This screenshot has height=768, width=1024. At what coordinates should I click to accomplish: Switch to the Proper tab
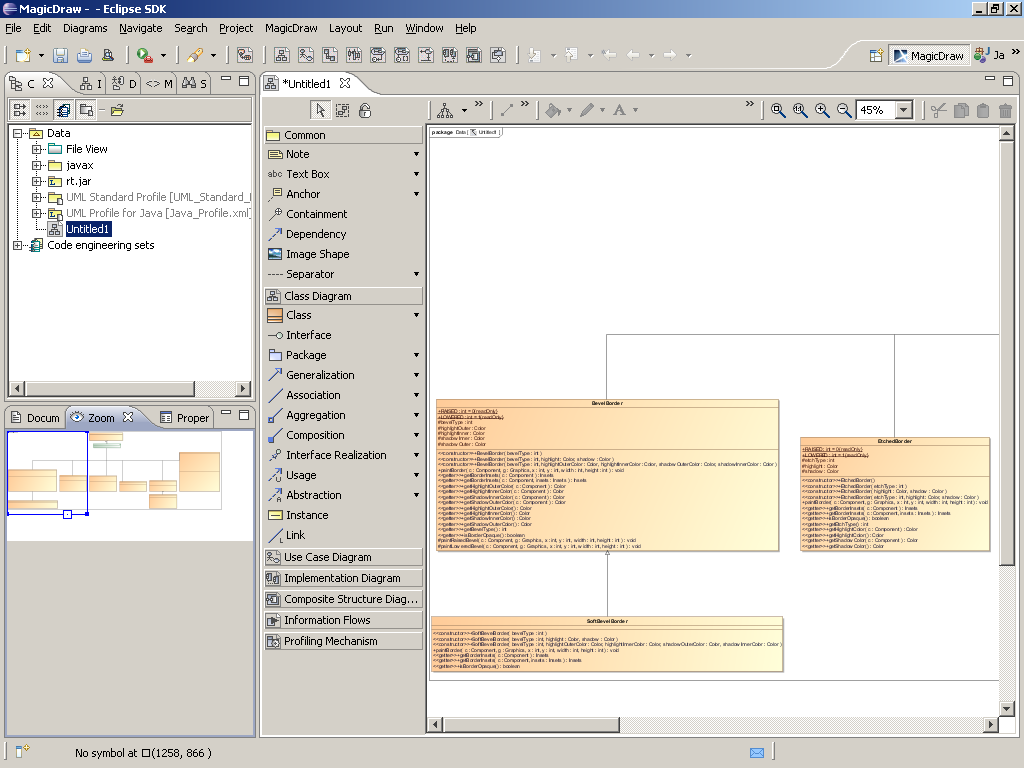point(185,417)
